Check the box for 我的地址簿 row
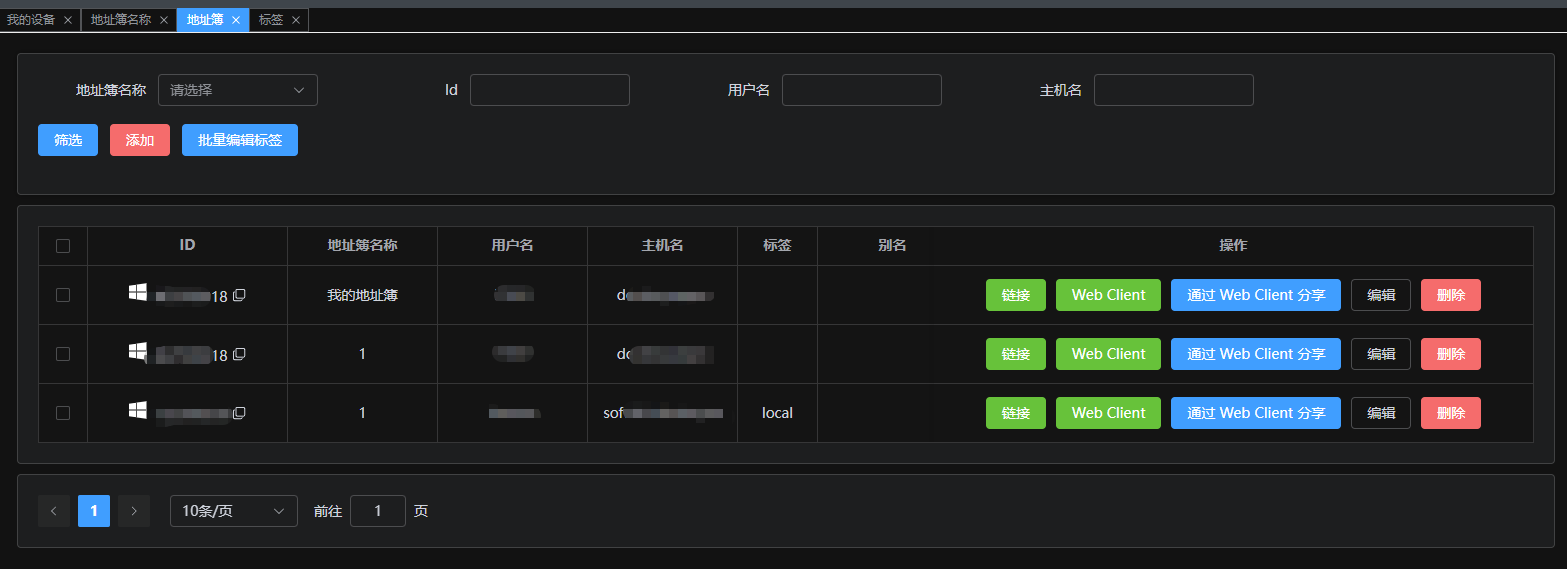Viewport: 1567px width, 569px height. 63,295
